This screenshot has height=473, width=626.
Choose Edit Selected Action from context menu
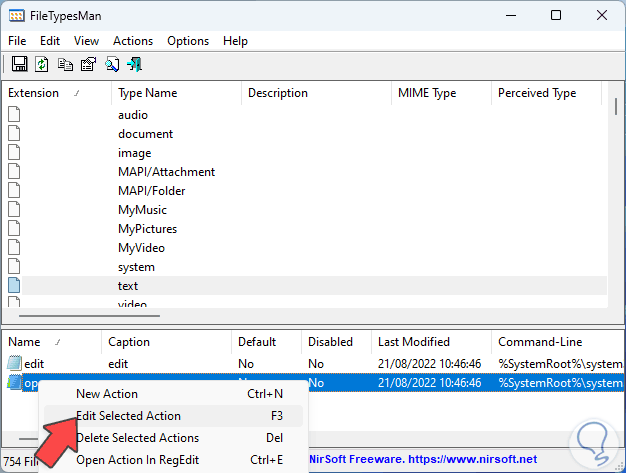click(x=128, y=416)
